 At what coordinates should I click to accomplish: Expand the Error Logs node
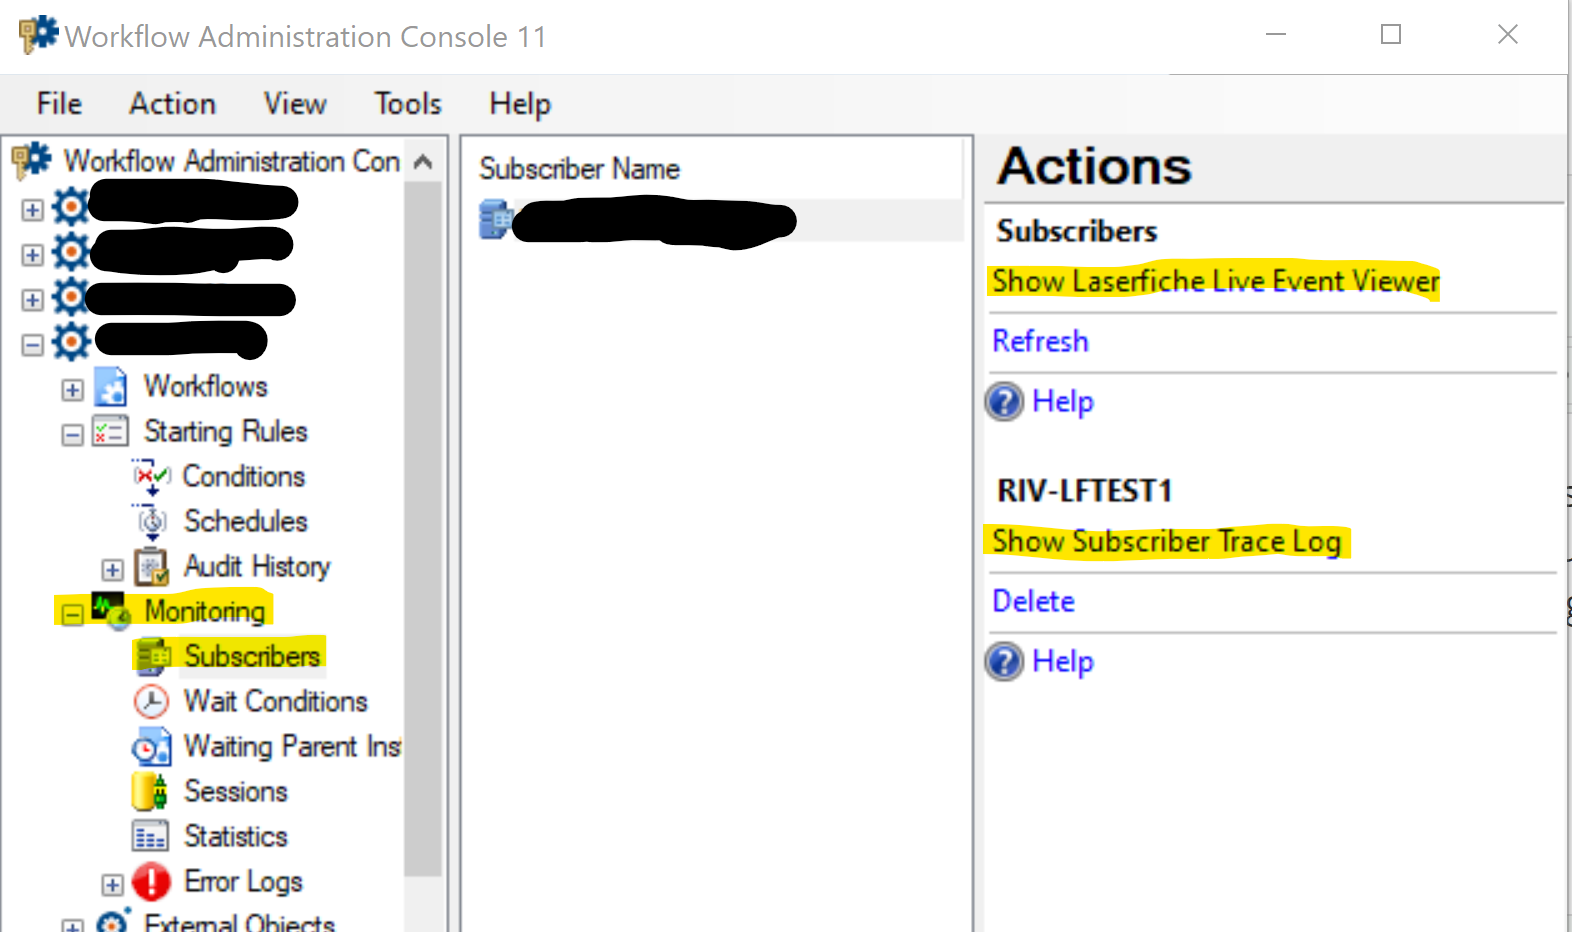112,885
